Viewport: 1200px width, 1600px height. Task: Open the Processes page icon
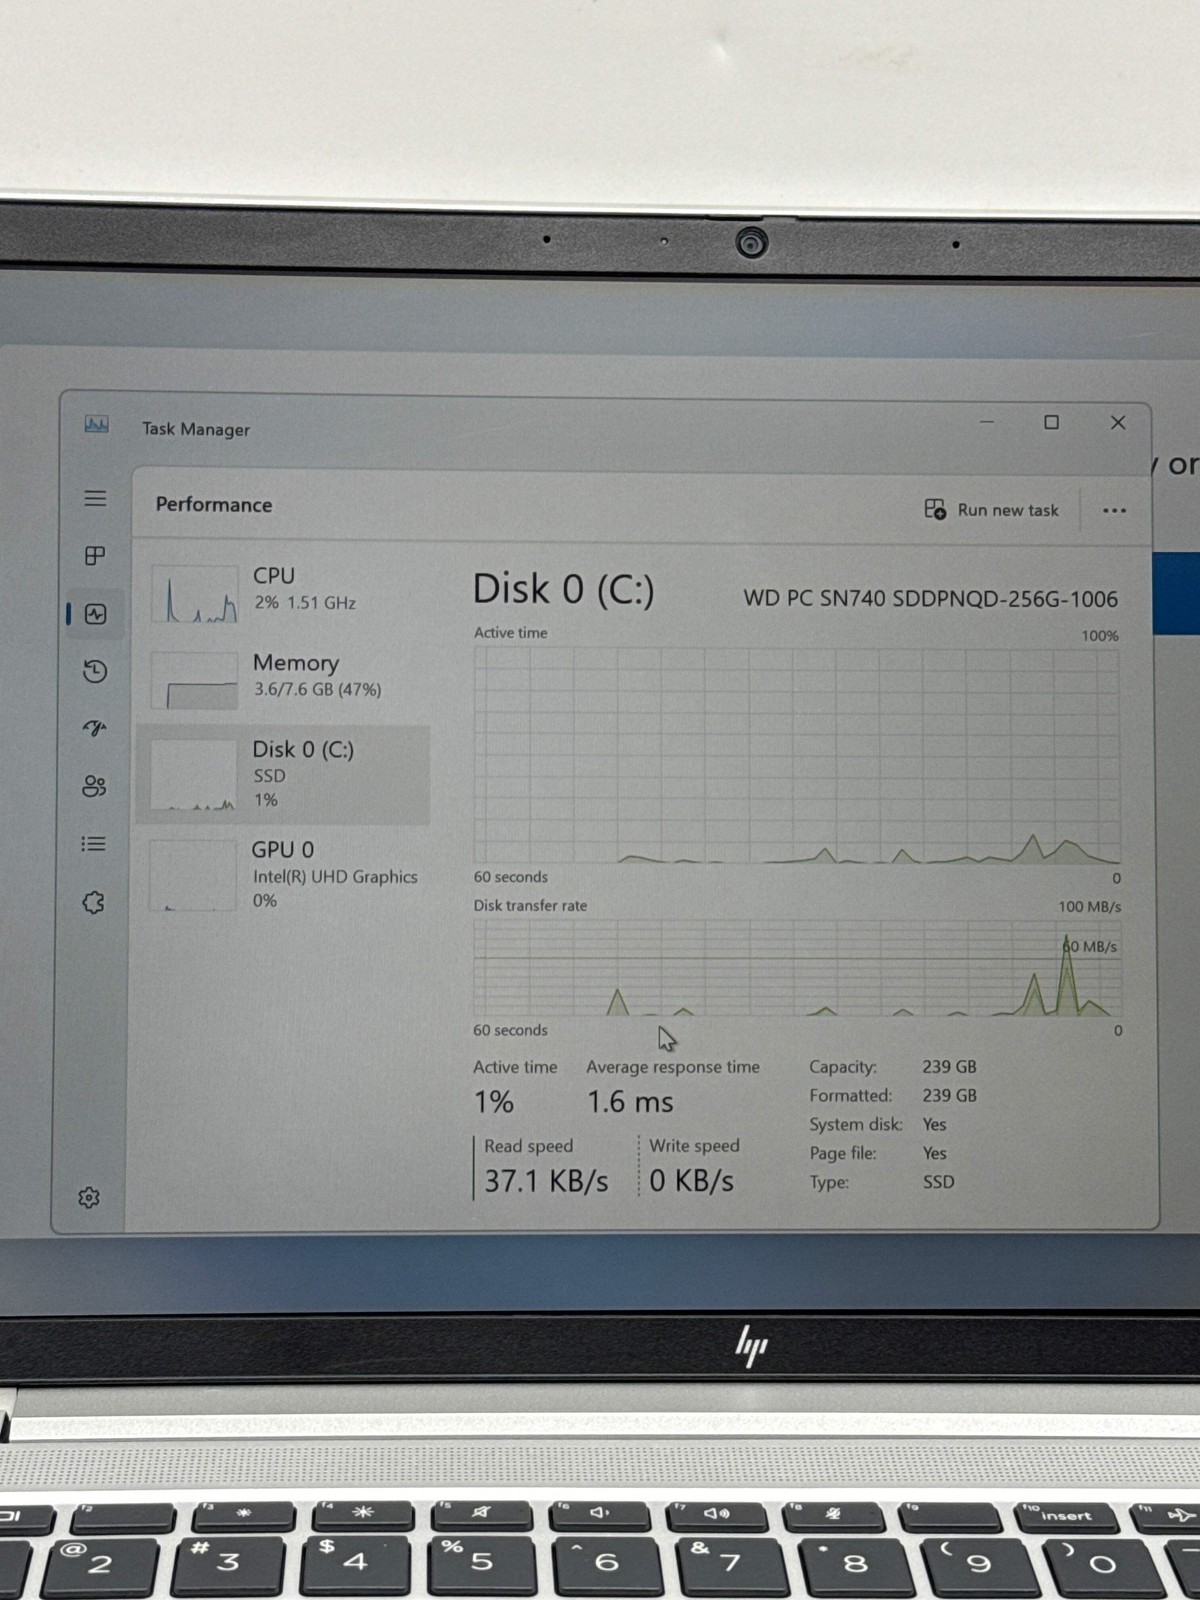tap(95, 556)
